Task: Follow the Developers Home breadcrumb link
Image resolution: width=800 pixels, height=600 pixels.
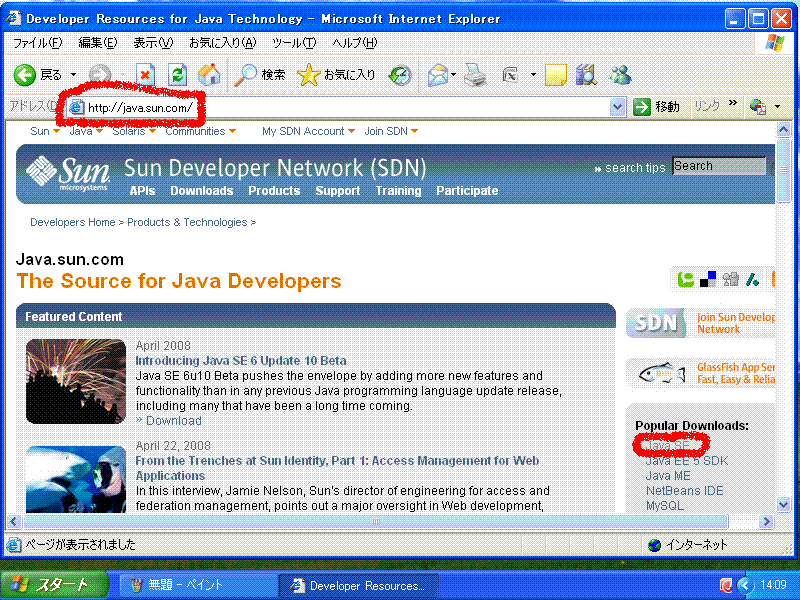Action: (x=72, y=222)
